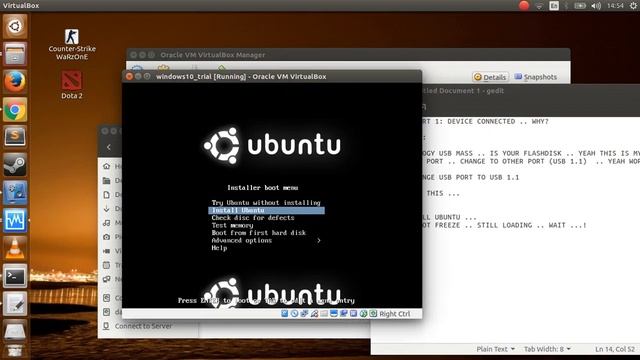Click the gedit text line 'NGE USB PORT TO USB 1.1'
Viewport: 640px width, 360px height.
471,177
